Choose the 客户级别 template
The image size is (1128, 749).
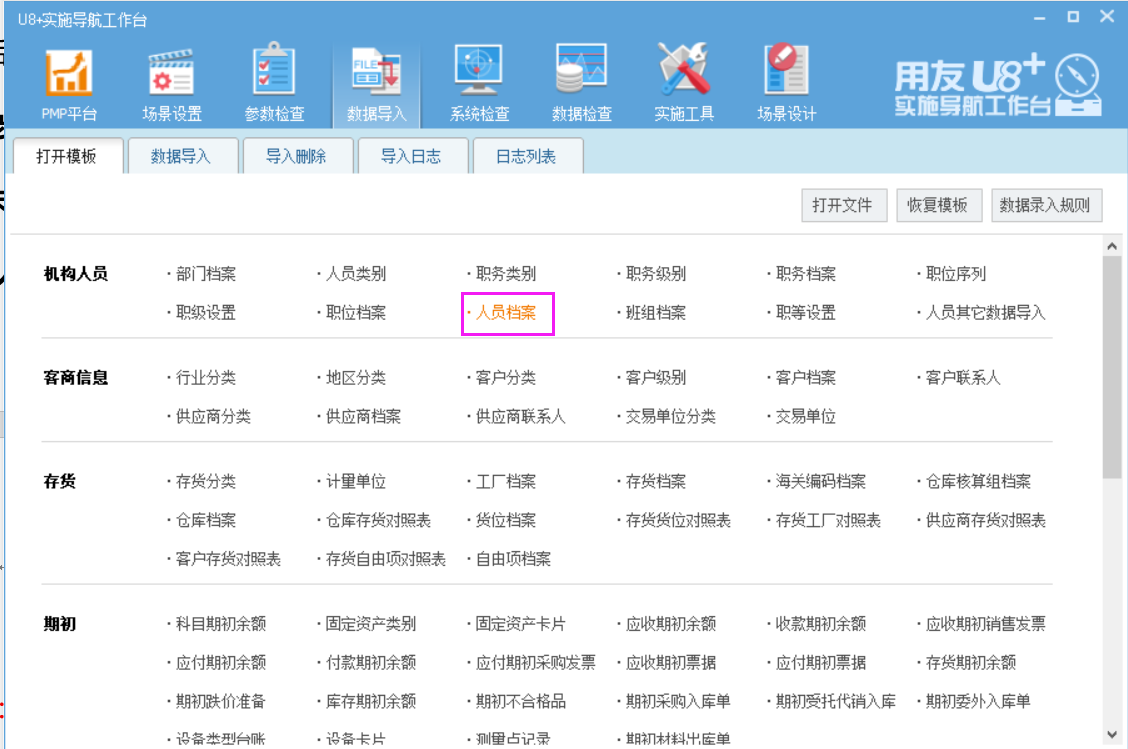[656, 378]
